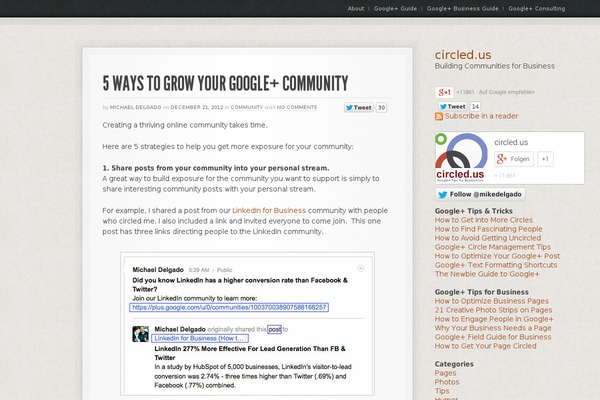This screenshot has height=400, width=600.
Task: Open the Photos category
Action: (x=447, y=382)
